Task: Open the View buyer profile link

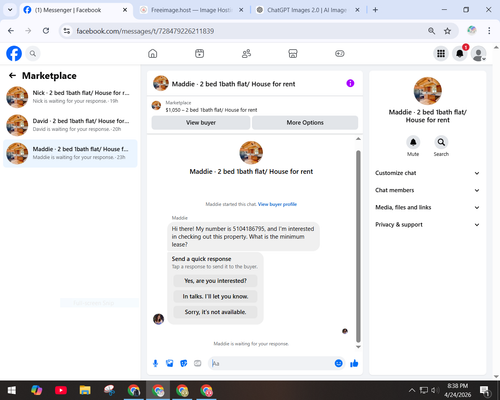Action: (277, 204)
